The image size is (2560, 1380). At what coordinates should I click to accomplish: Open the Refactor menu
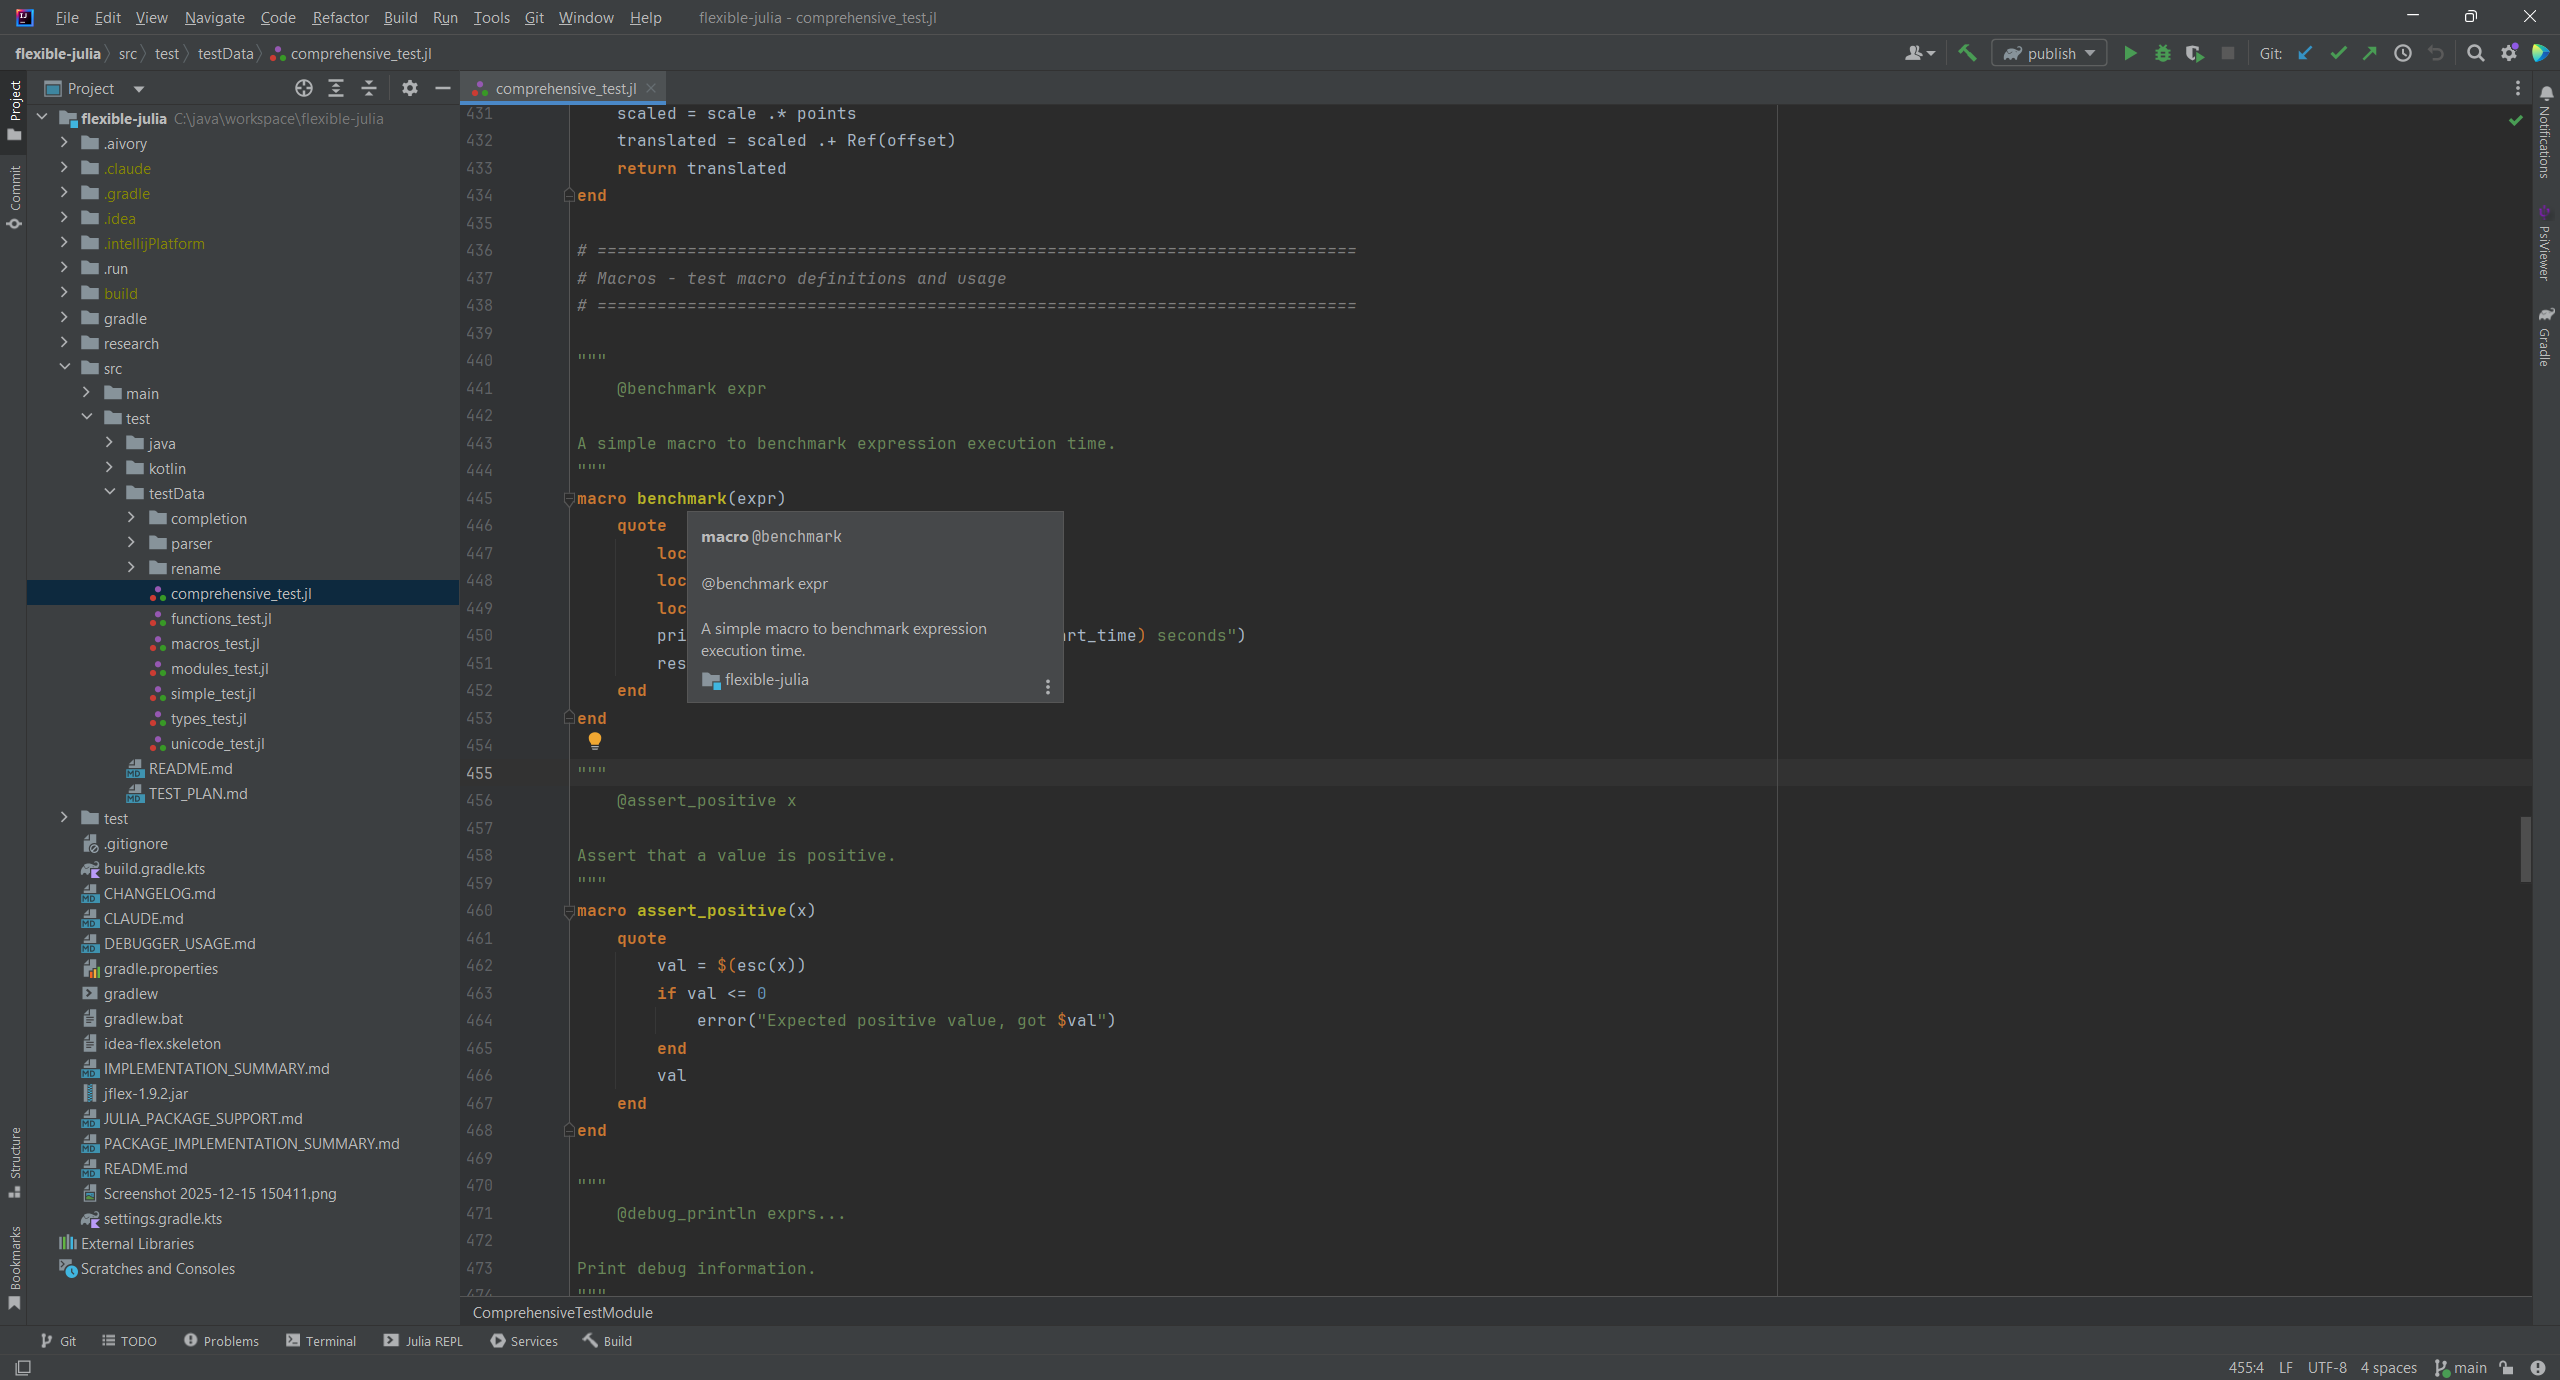[x=340, y=18]
